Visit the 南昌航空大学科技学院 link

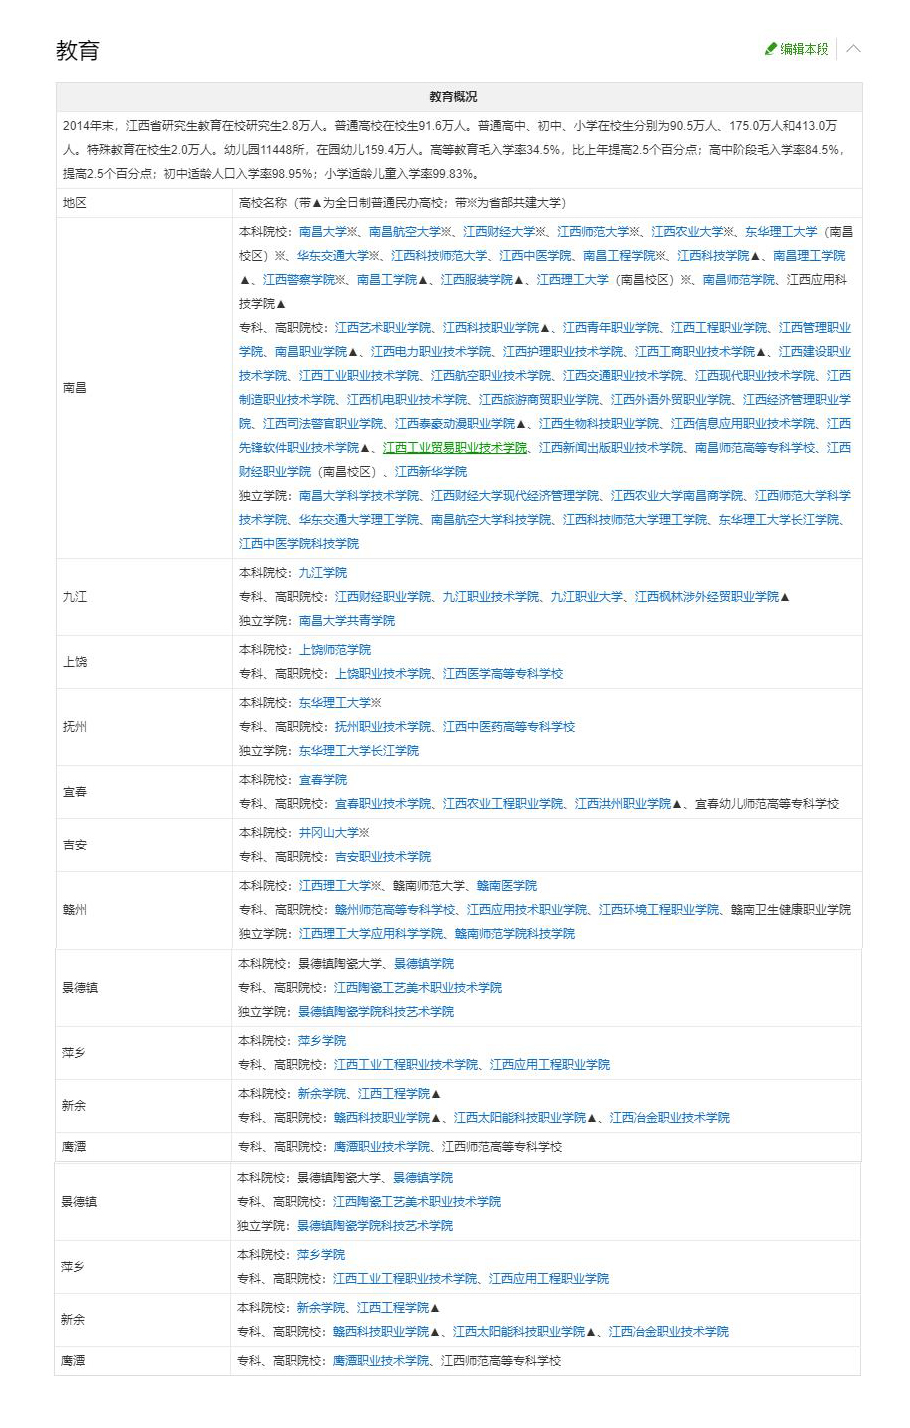pos(491,520)
